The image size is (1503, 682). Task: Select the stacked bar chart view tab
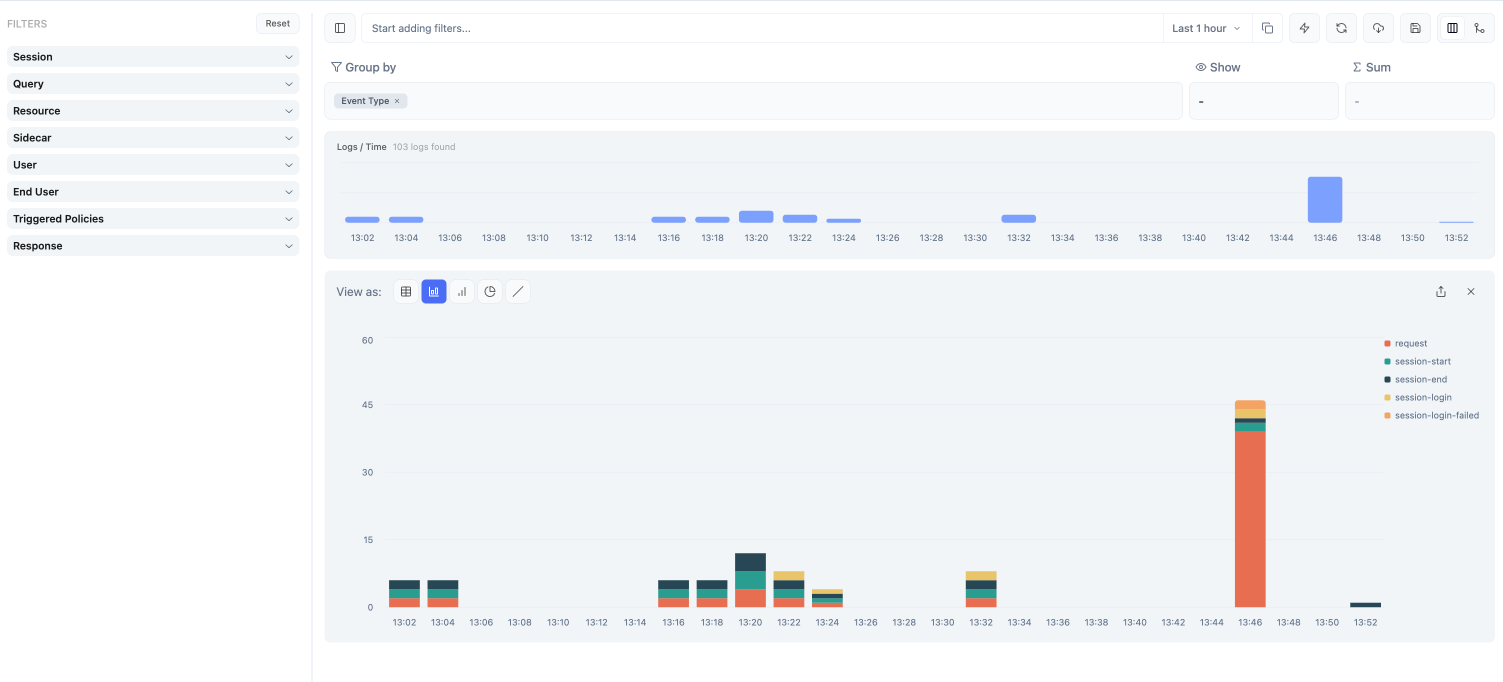(x=433, y=291)
